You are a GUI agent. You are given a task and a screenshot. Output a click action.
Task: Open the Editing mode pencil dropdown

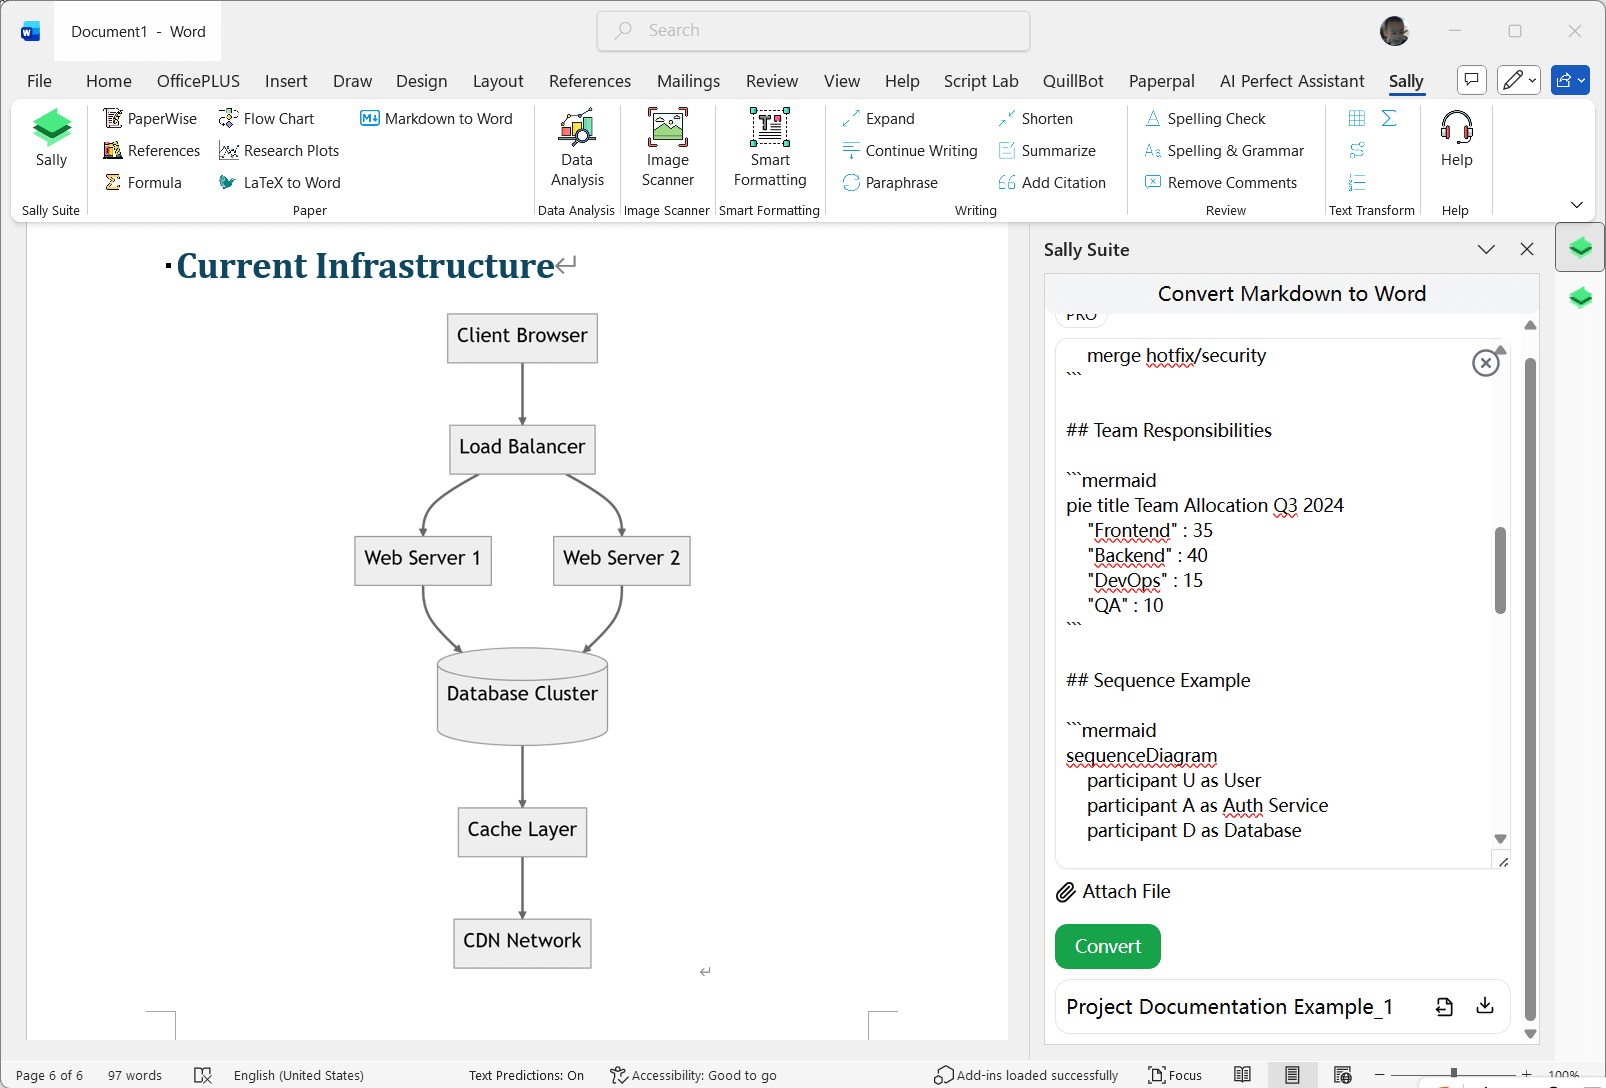[x=1518, y=80]
